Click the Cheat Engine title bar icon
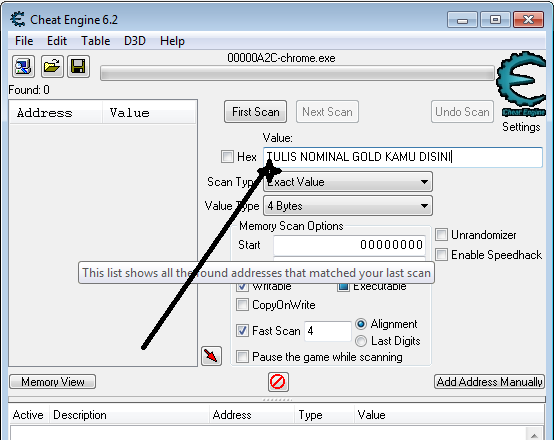 click(17, 19)
